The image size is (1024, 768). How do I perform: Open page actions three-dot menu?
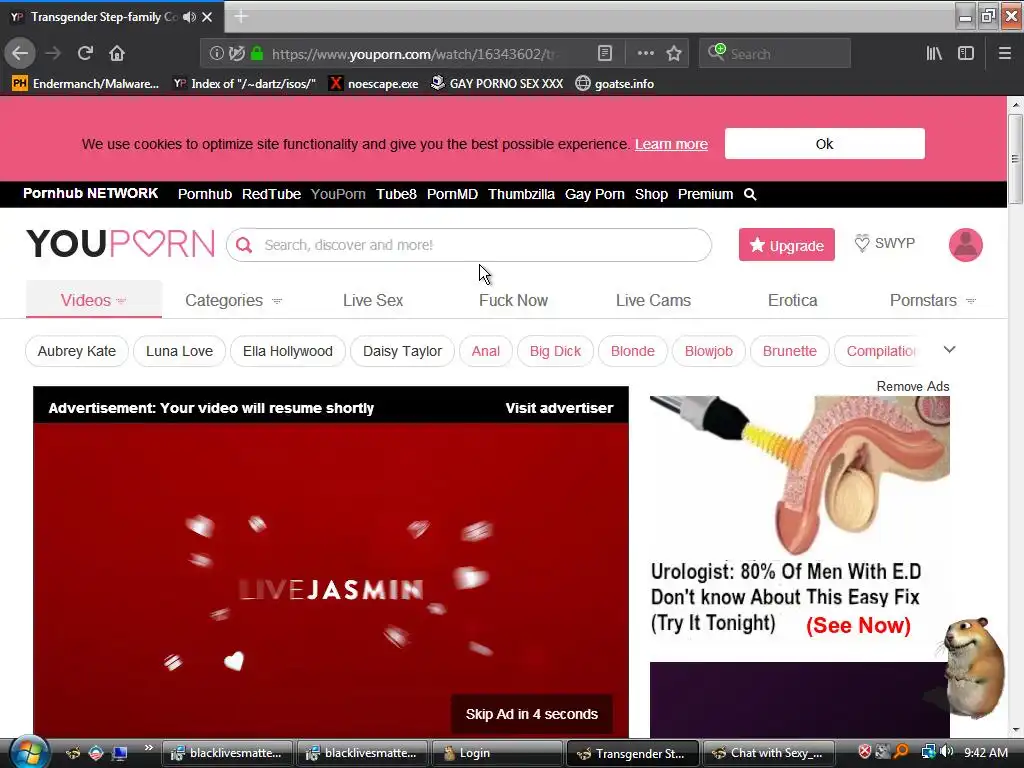(x=645, y=54)
